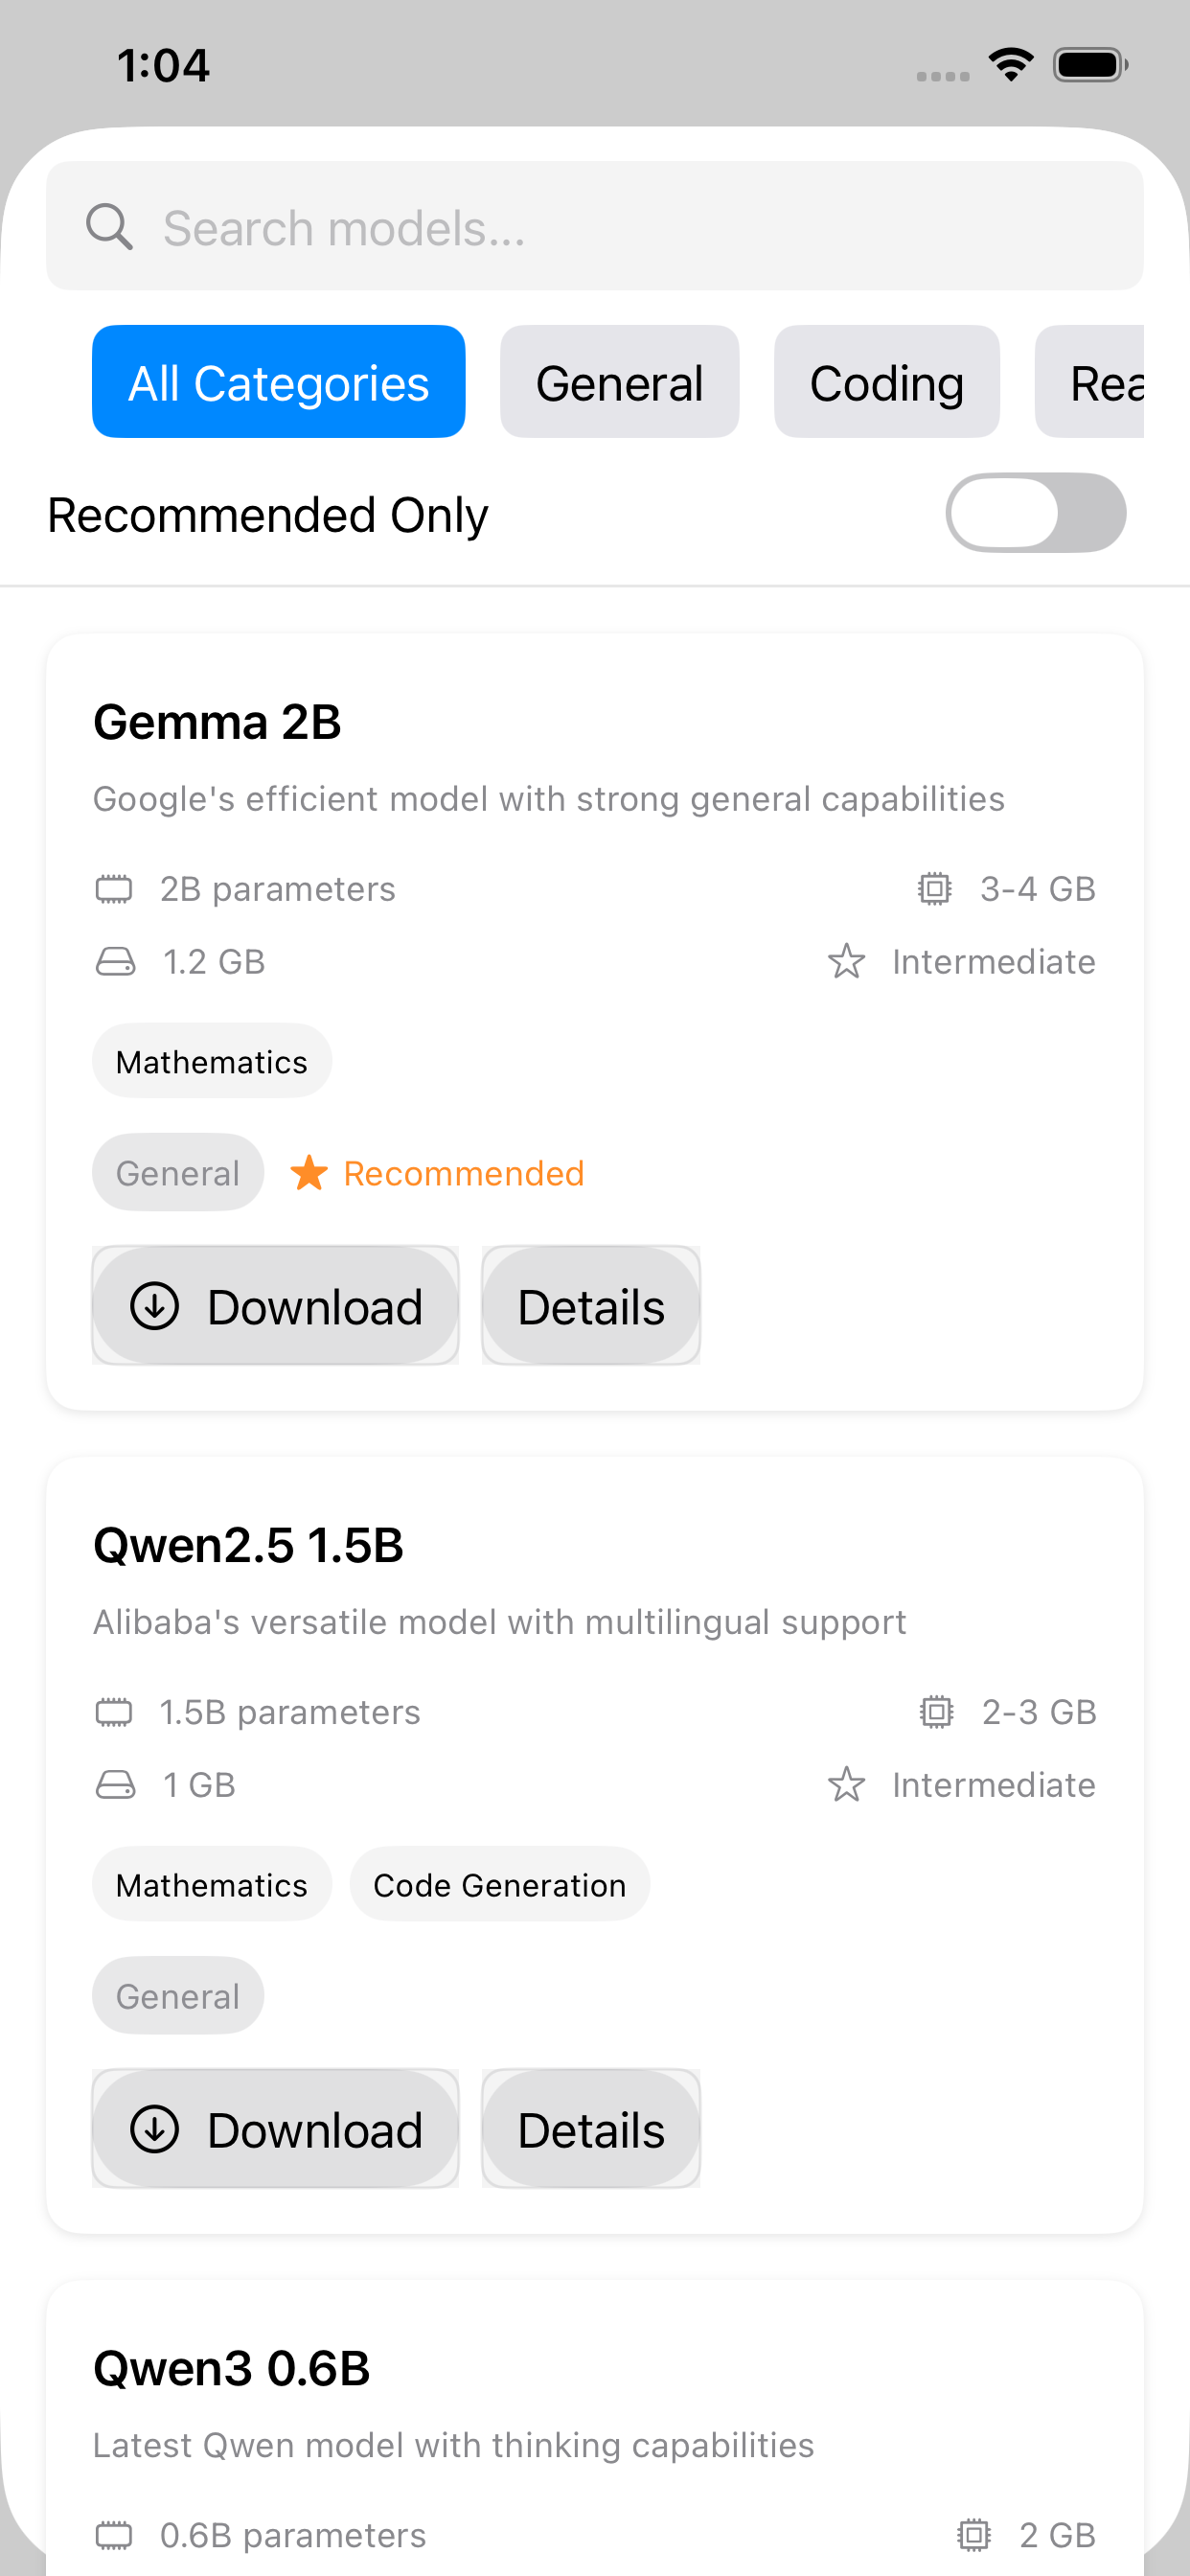Tap the Code Generation tag on Qwen2.5
Image resolution: width=1190 pixels, height=2576 pixels.
(499, 1885)
